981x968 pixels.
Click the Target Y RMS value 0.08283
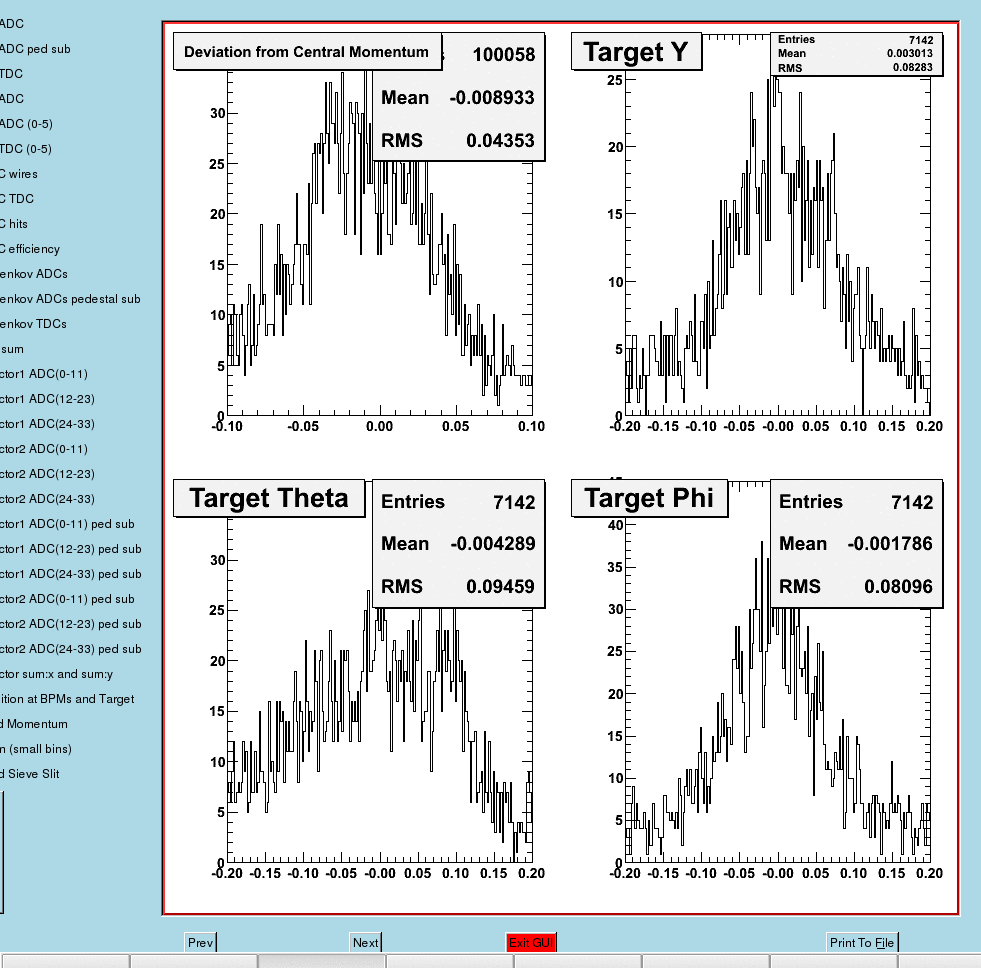913,68
